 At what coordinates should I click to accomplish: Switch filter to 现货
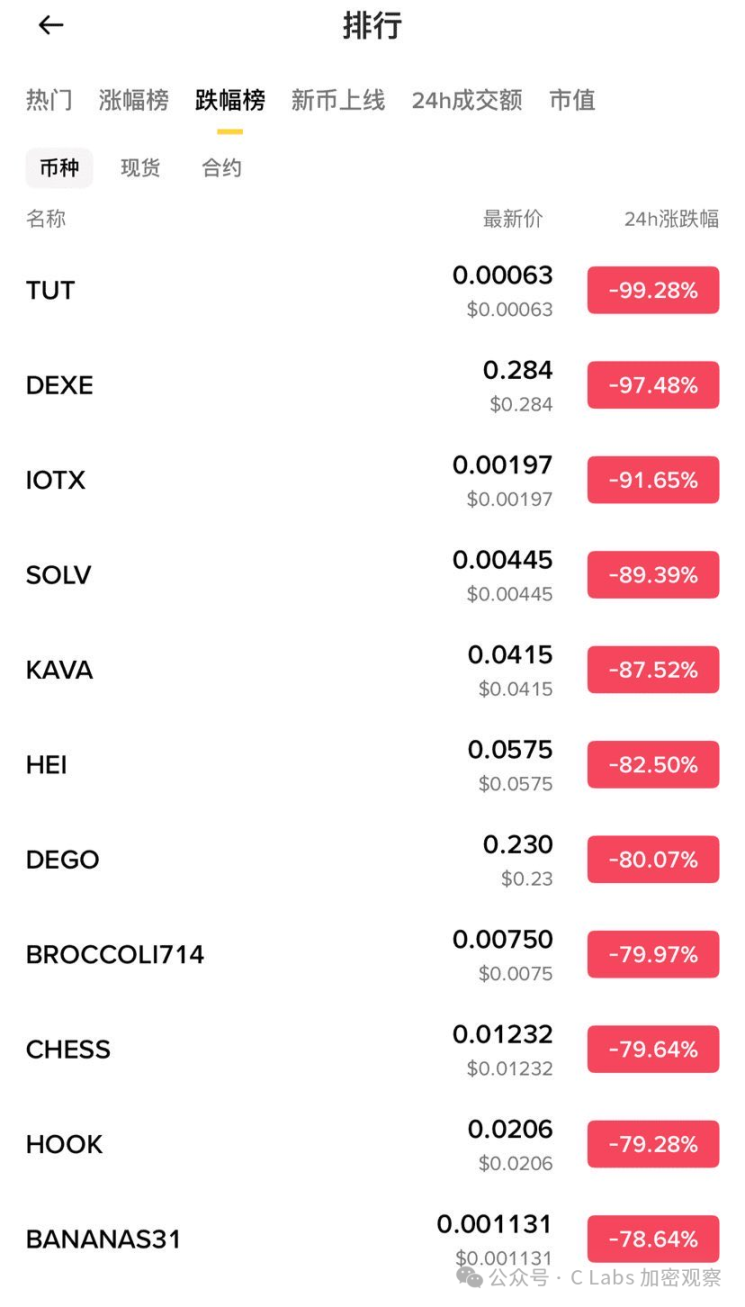[140, 168]
